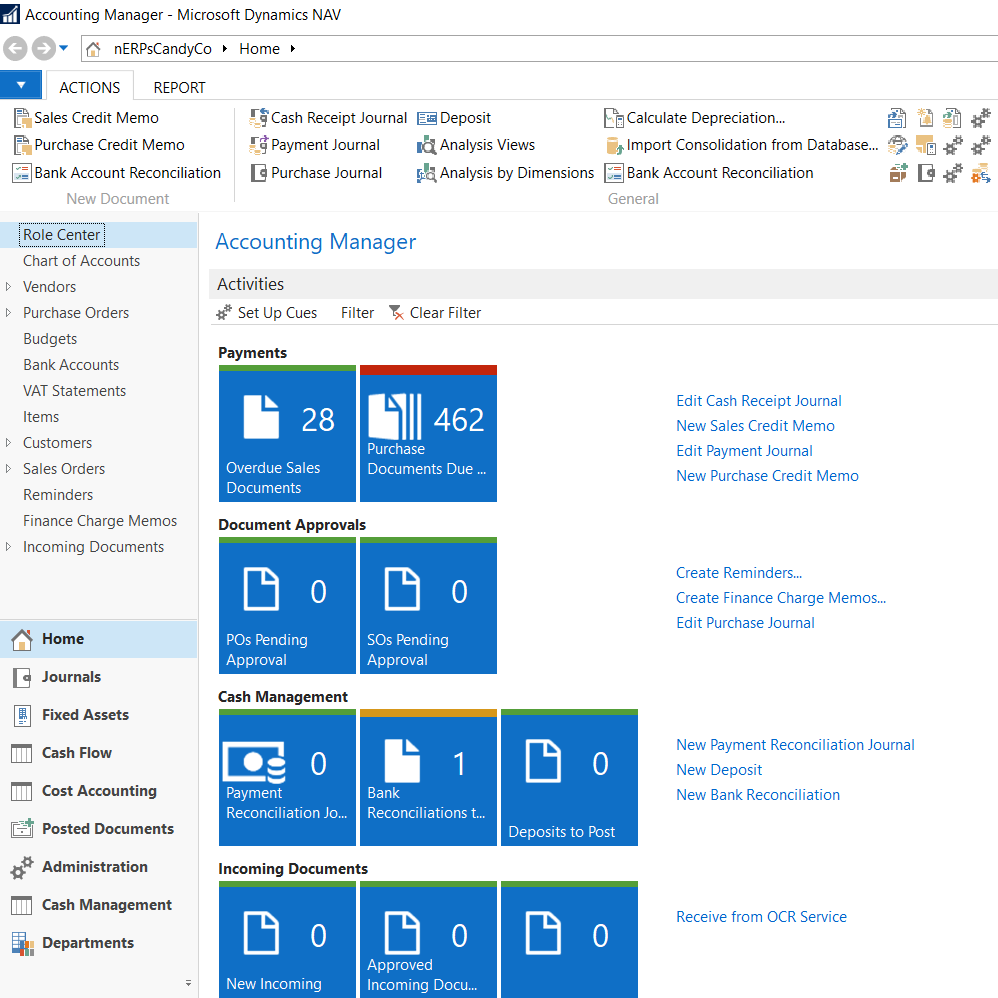Switch to the REPORT ribbon tab
The height and width of the screenshot is (998, 998).
(179, 87)
